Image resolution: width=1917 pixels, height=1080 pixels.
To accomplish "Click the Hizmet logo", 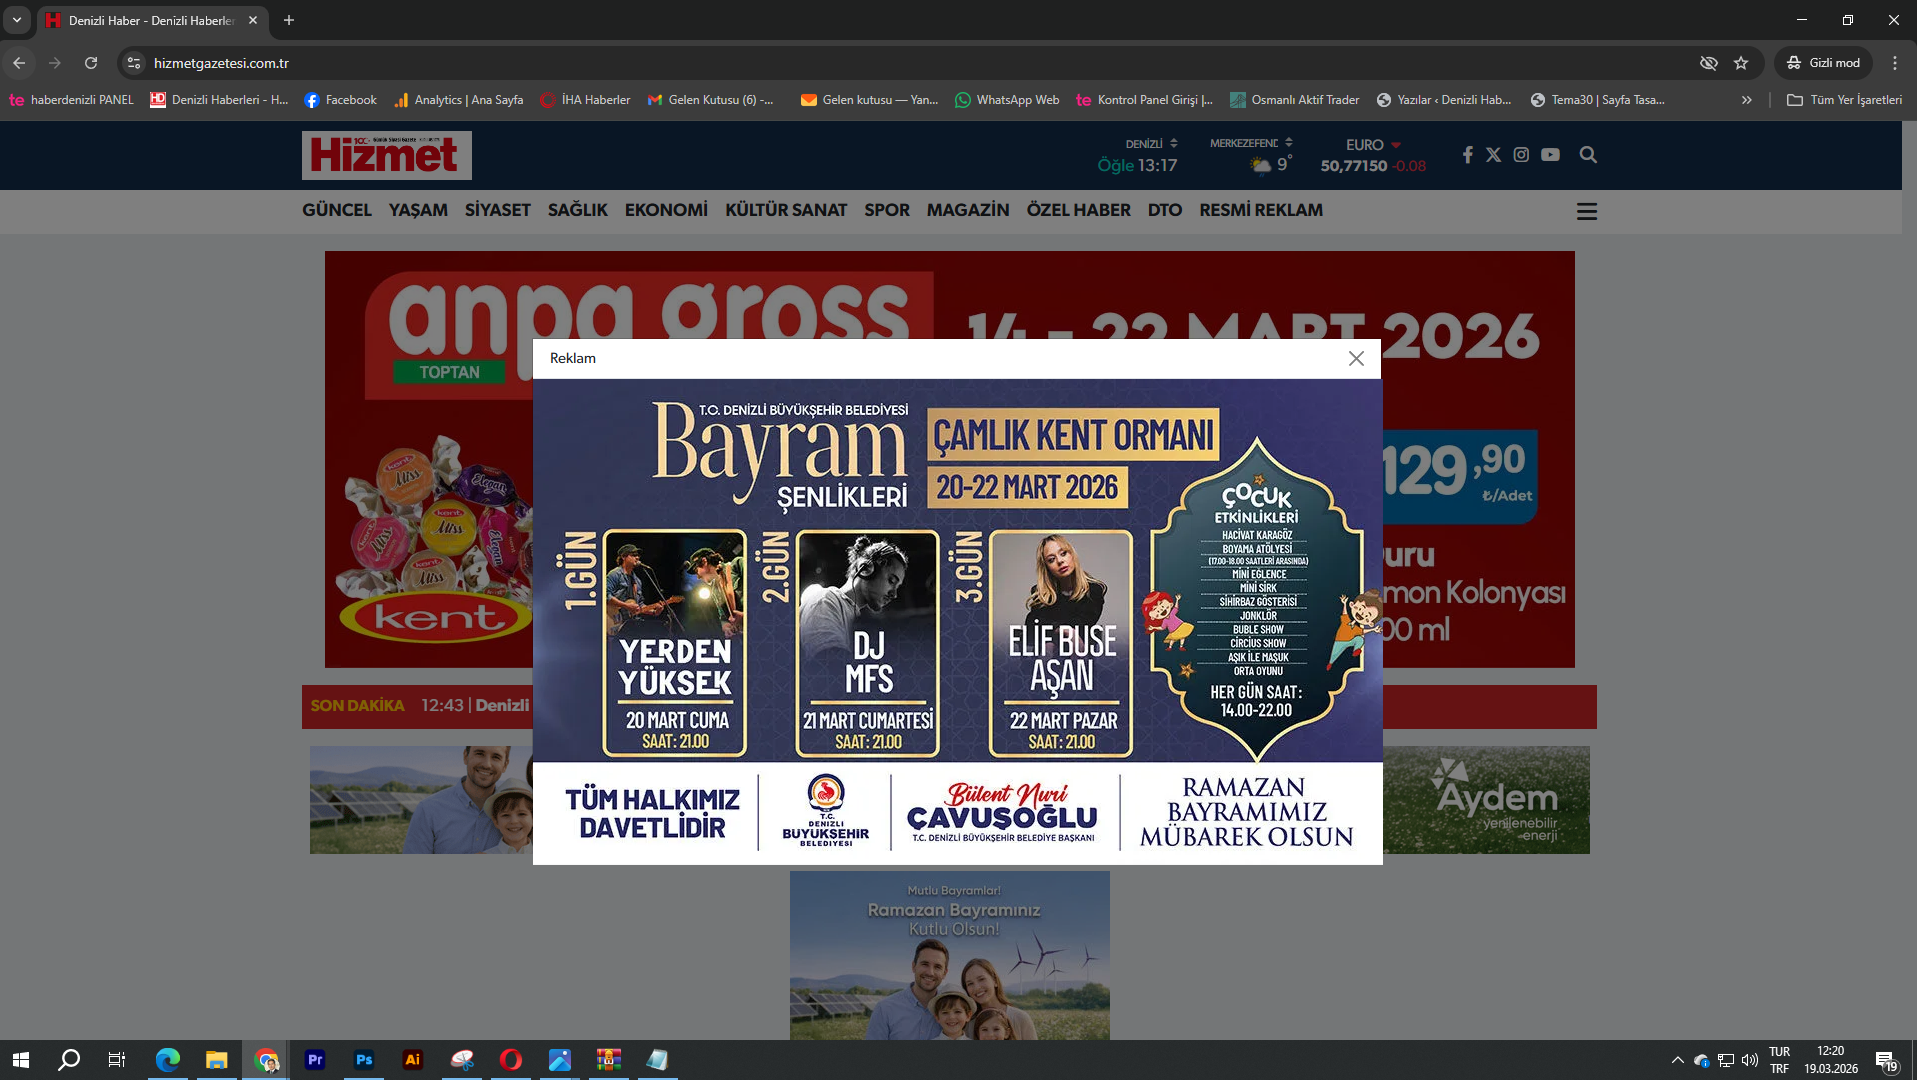I will (386, 155).
